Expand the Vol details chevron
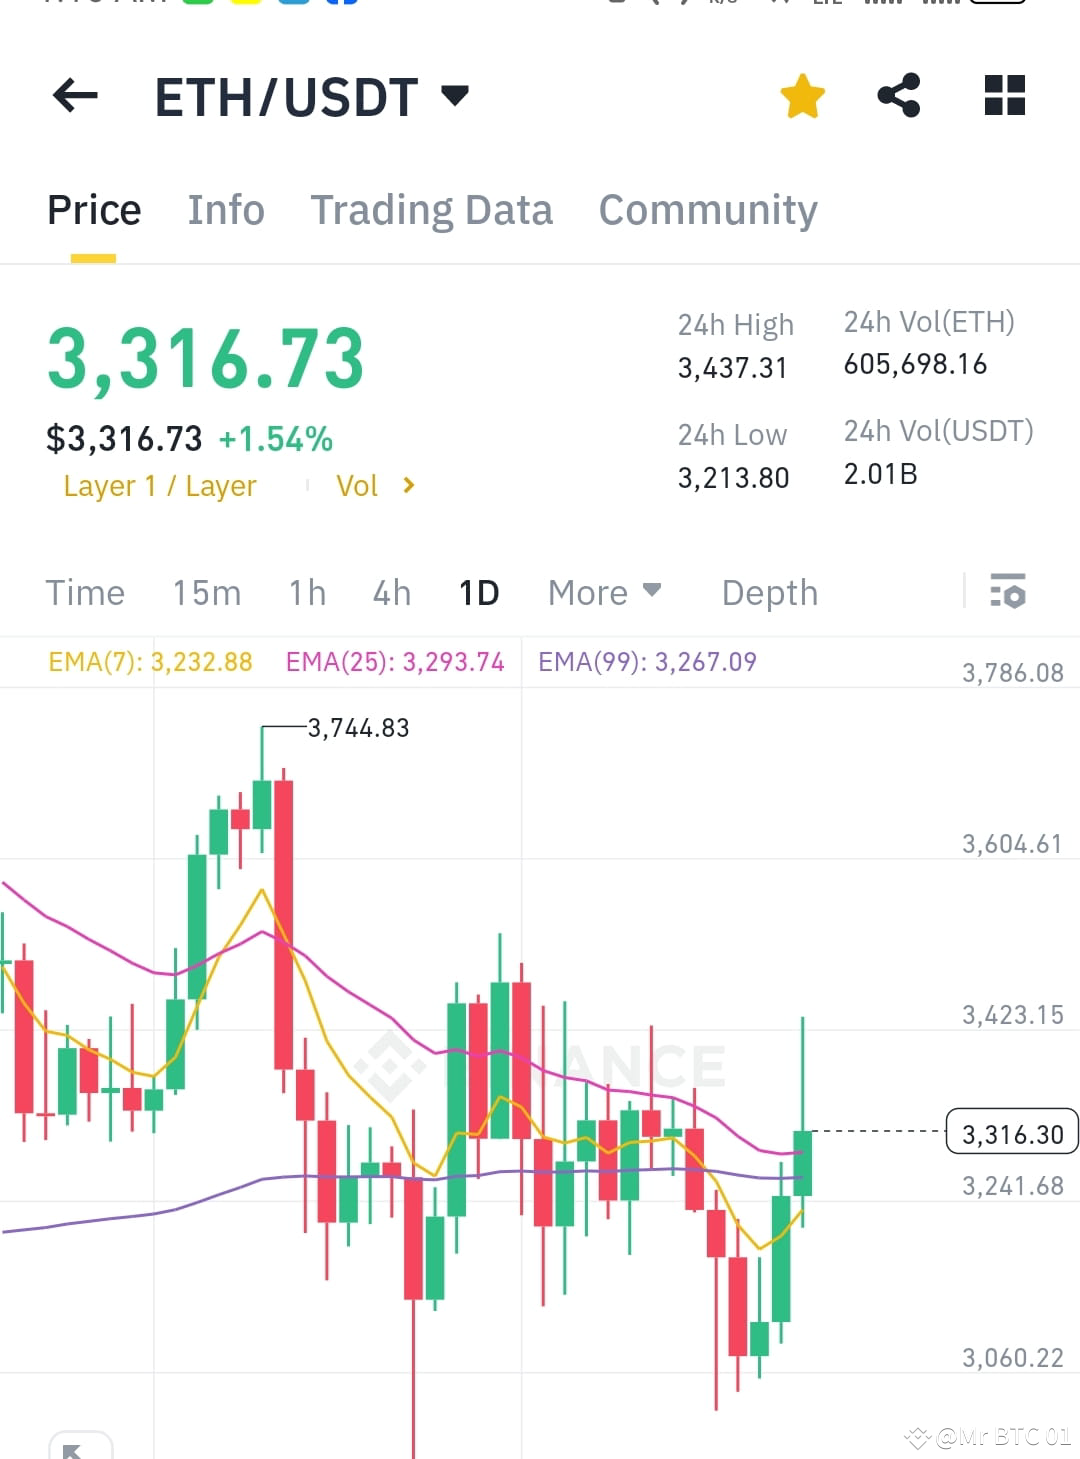The image size is (1080, 1459). 408,486
